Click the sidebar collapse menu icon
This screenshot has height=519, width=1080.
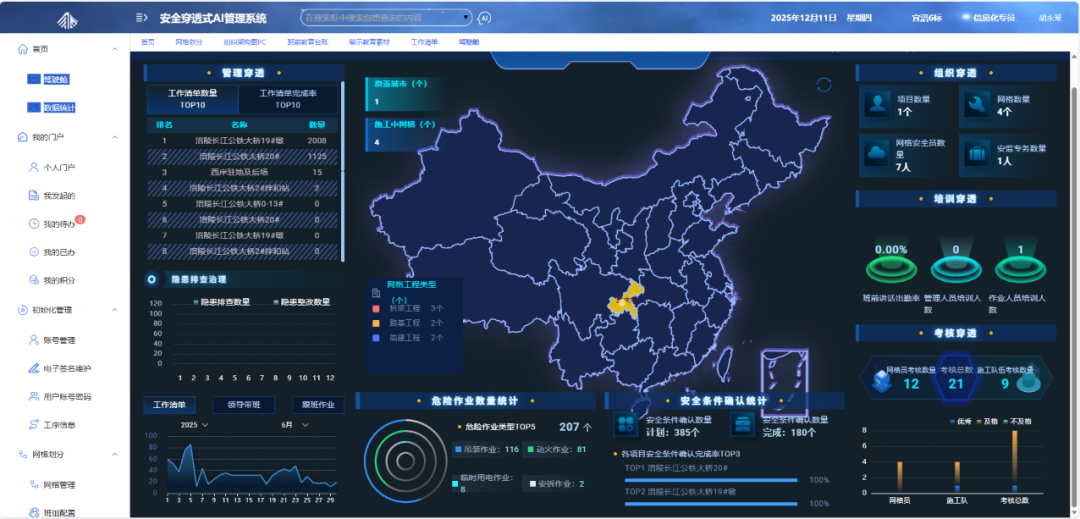click(x=142, y=18)
